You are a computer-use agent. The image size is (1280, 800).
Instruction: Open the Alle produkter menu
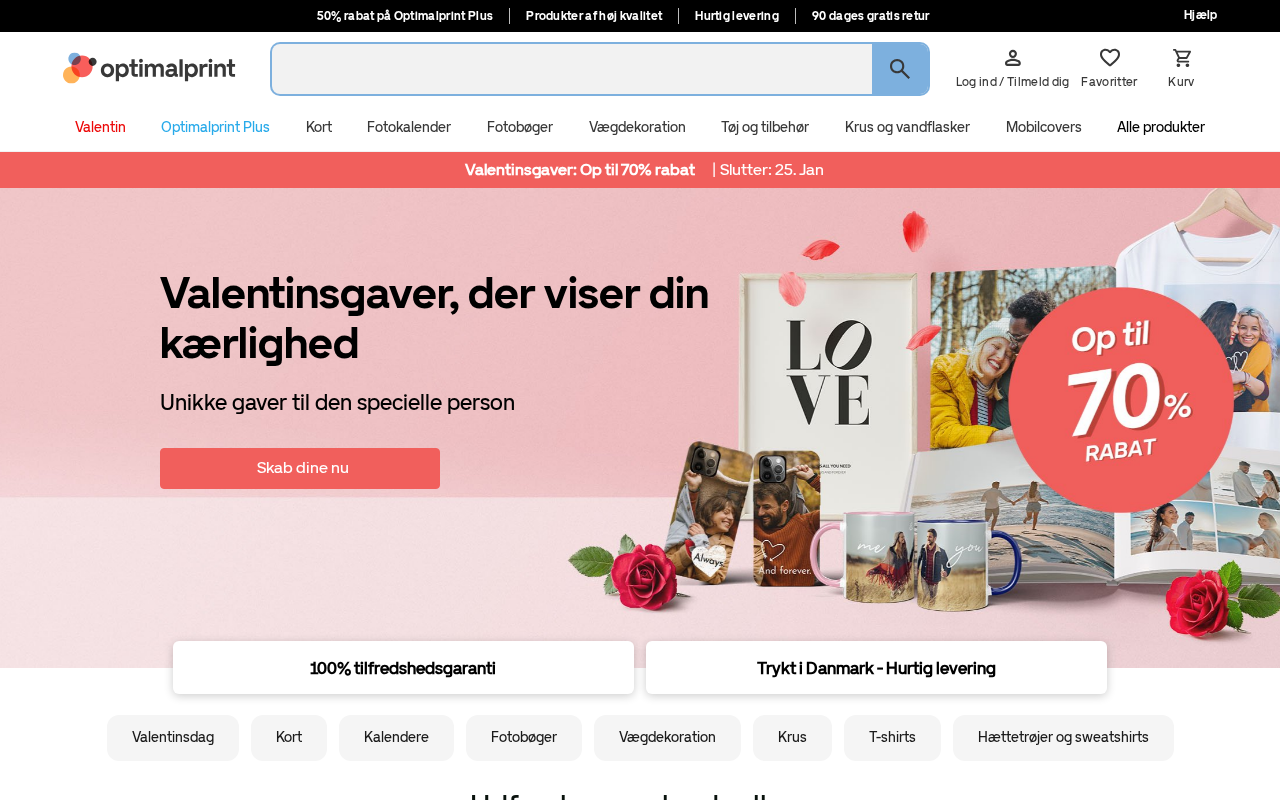coord(1161,127)
